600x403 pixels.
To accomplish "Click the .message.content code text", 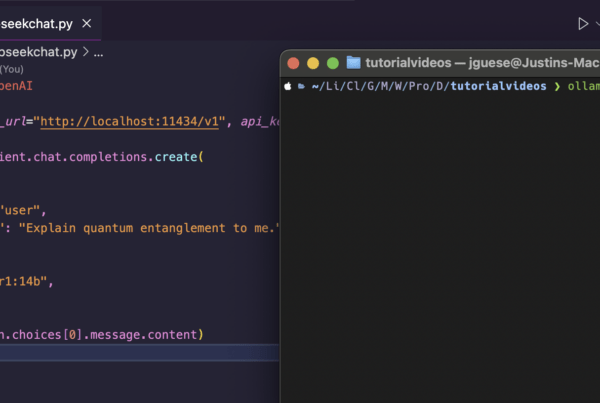I will 140,335.
